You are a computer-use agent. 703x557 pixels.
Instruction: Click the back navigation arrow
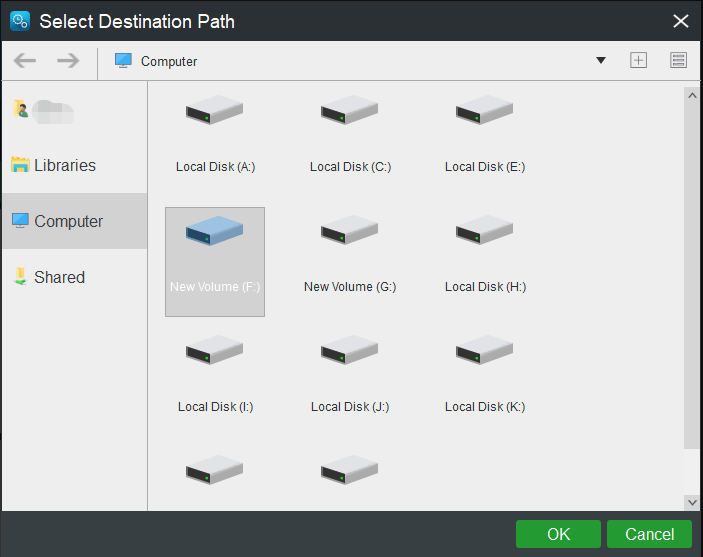click(25, 61)
